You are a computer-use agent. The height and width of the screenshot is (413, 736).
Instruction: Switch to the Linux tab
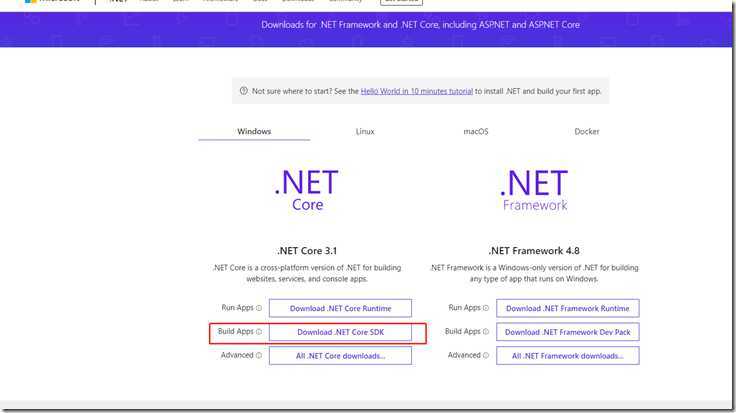(365, 131)
